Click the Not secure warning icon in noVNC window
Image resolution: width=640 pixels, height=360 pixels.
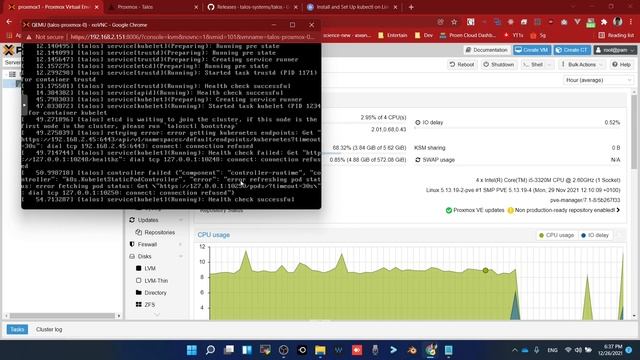click(x=29, y=37)
